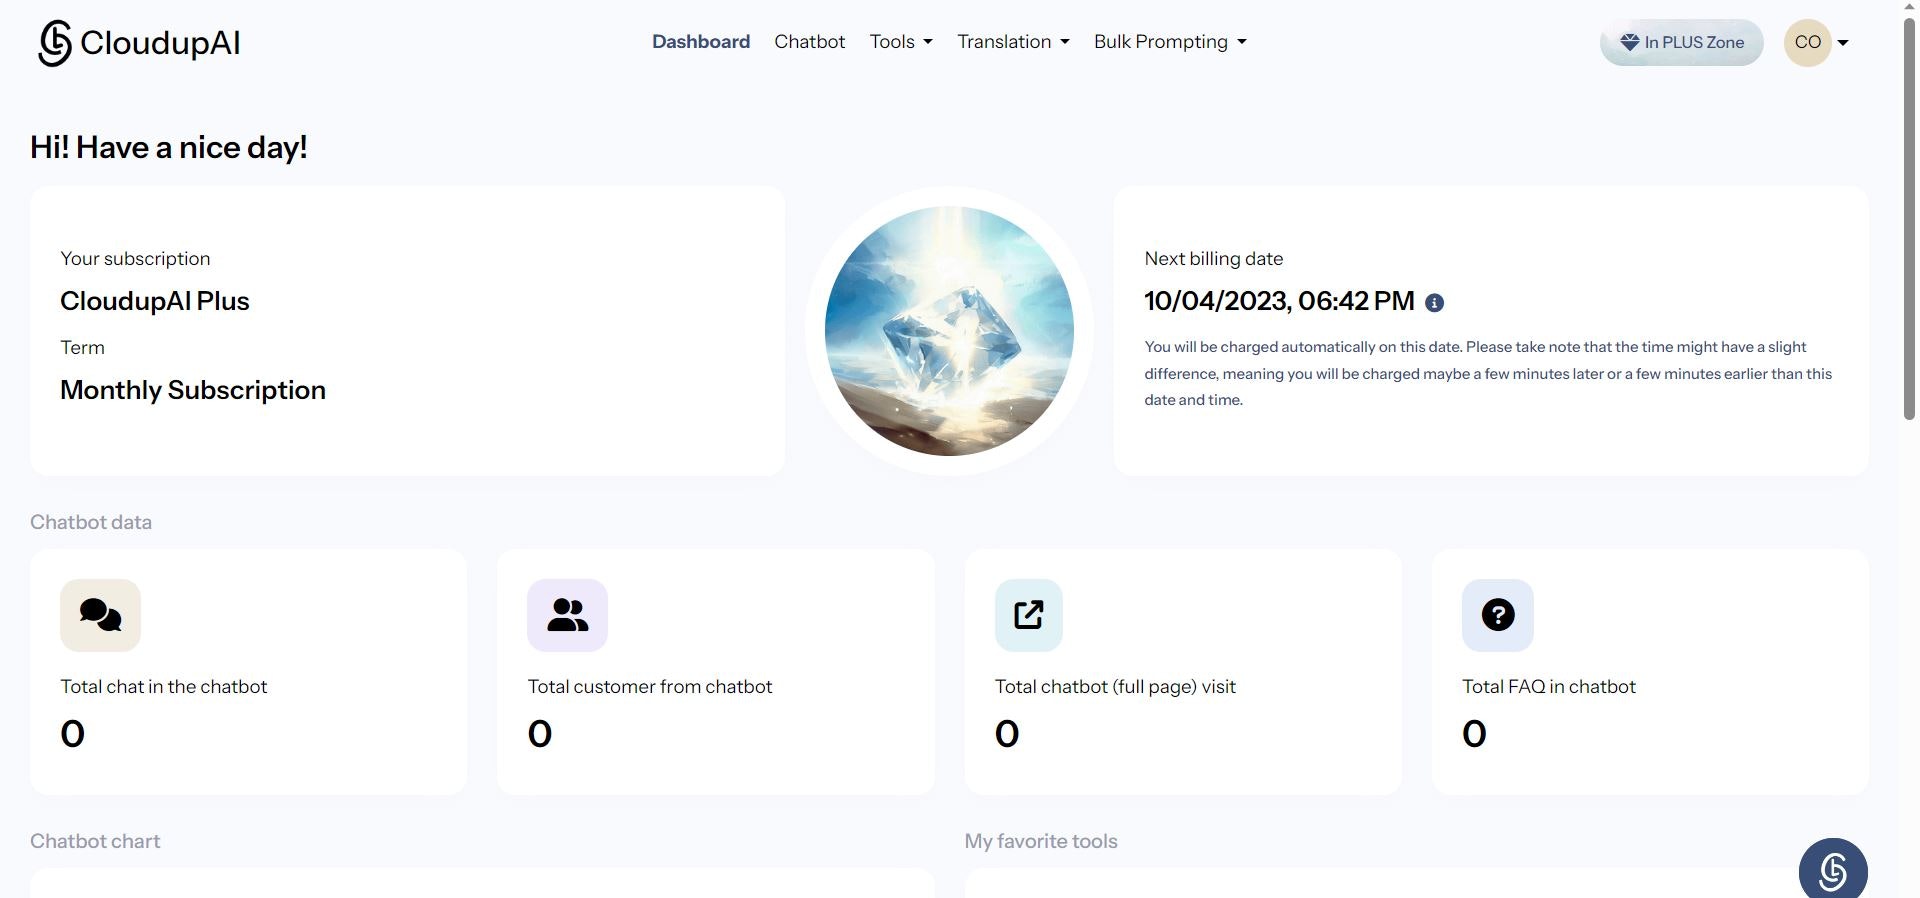Click the 'Hi! Have a nice day!' greeting

[169, 148]
